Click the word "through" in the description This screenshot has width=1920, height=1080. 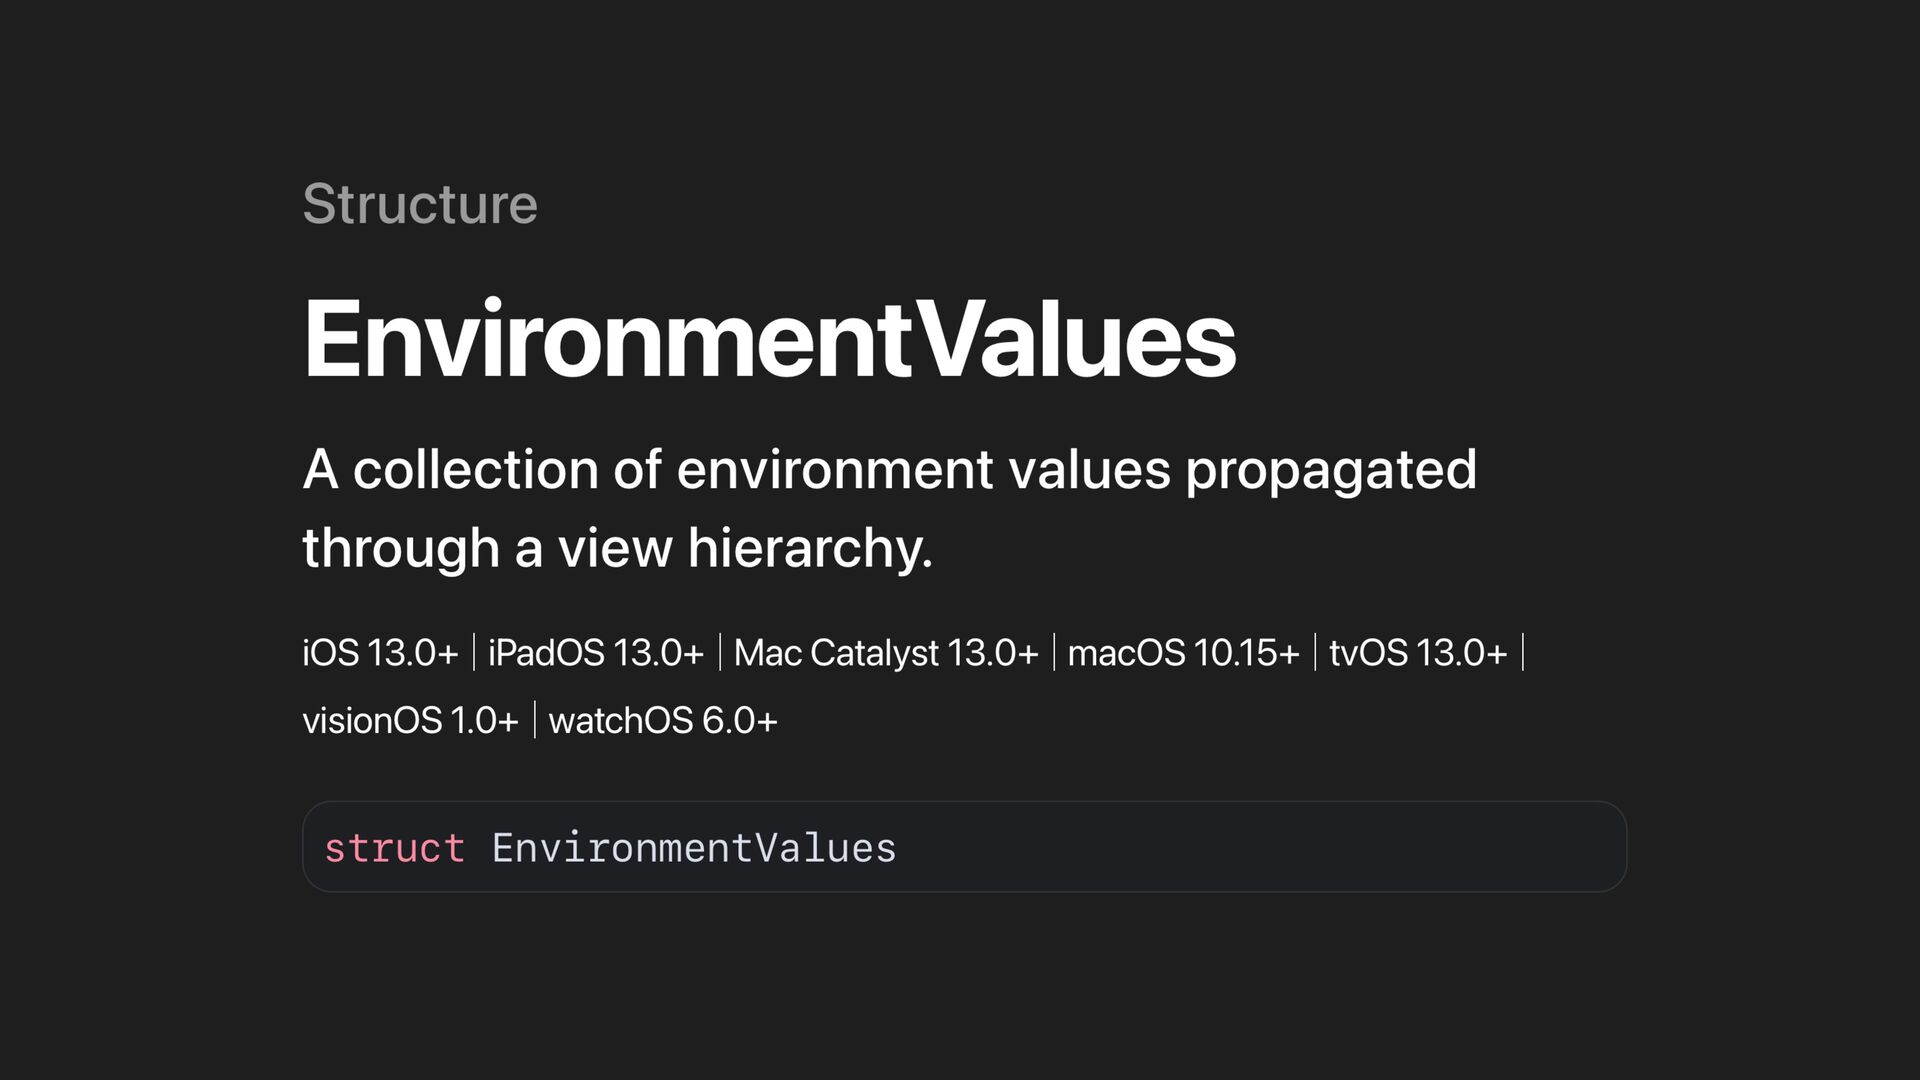coord(400,548)
